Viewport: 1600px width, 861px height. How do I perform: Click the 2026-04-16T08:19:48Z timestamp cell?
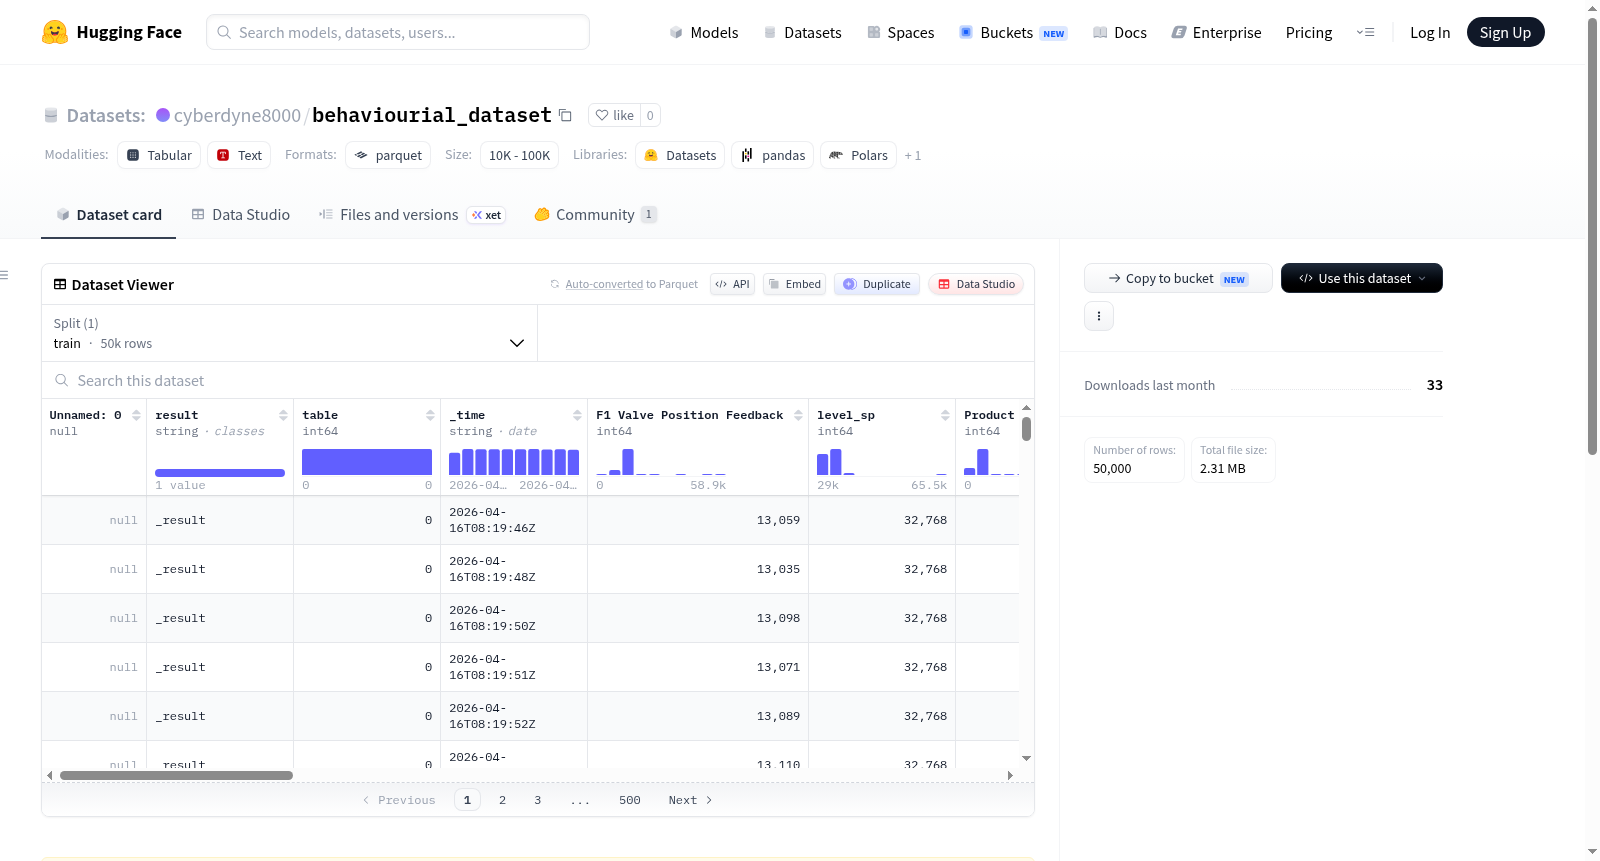point(514,569)
